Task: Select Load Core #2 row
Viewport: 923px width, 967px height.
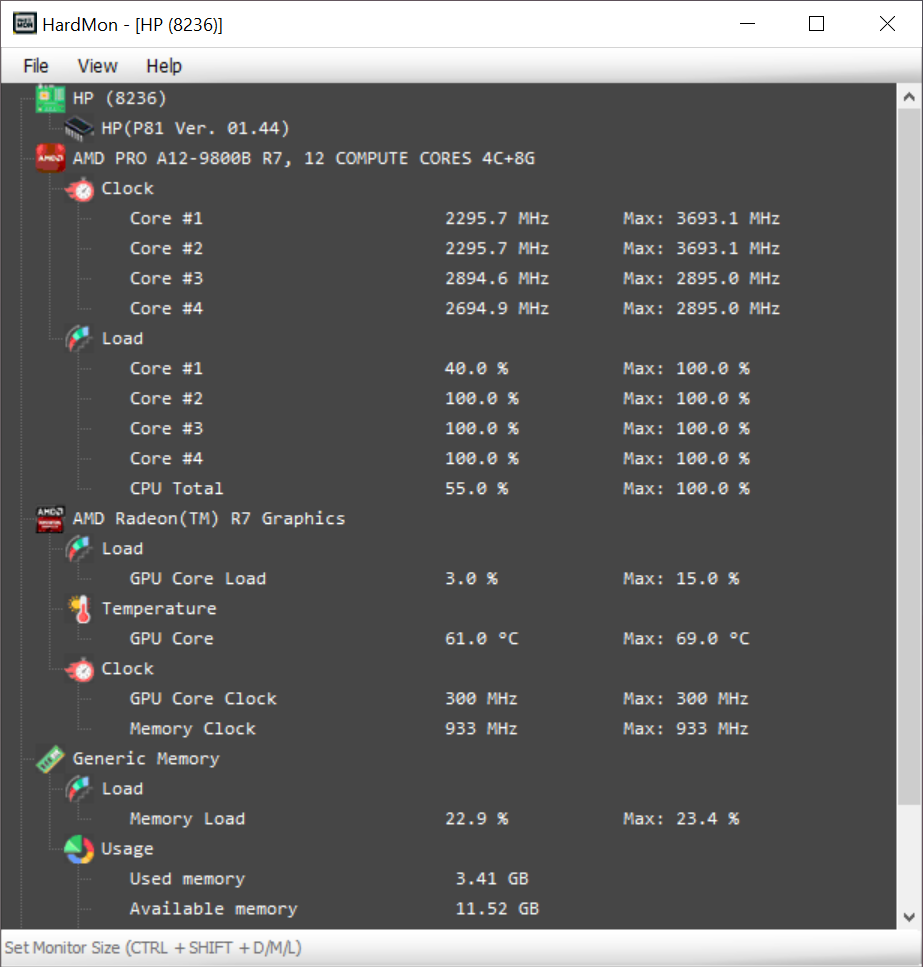Action: [x=440, y=398]
